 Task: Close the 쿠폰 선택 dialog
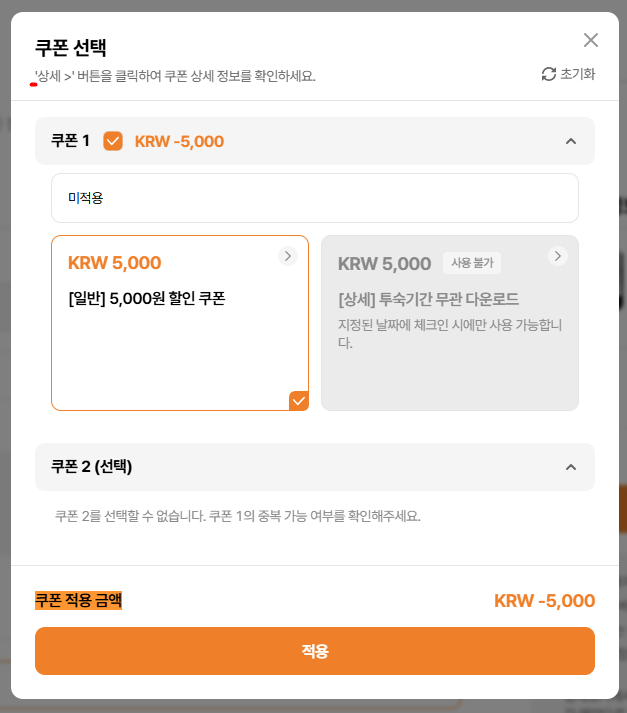[x=591, y=40]
